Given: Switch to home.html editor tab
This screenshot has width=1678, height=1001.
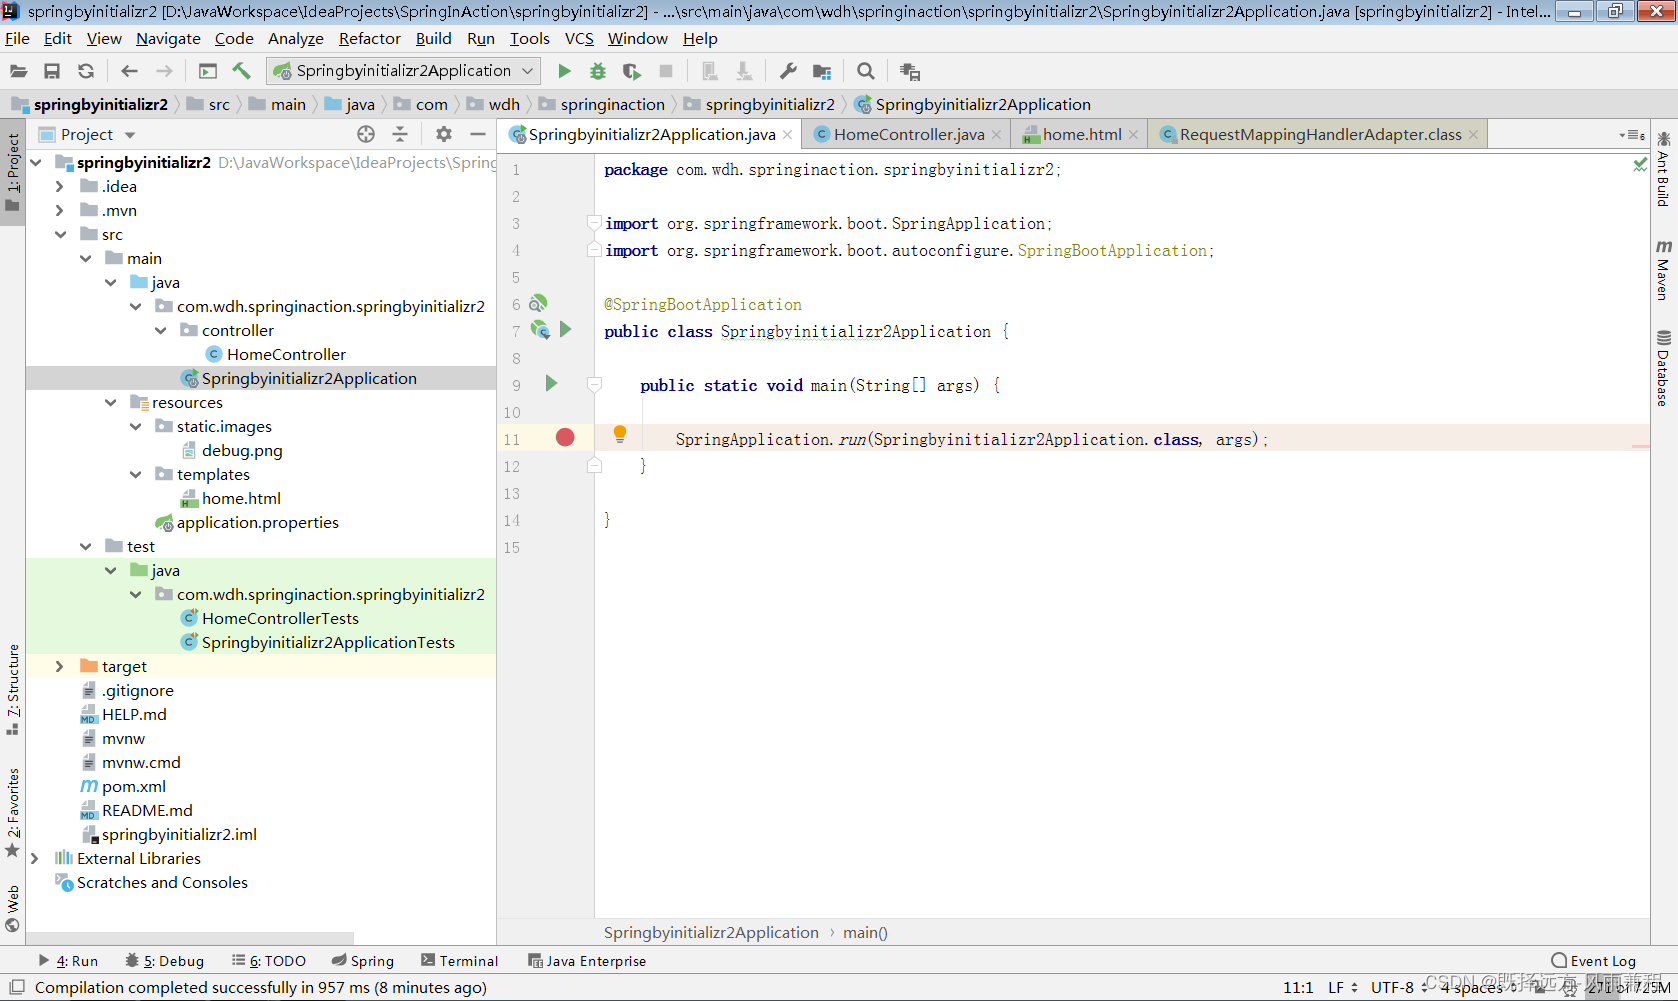Looking at the screenshot, I should coord(1081,134).
